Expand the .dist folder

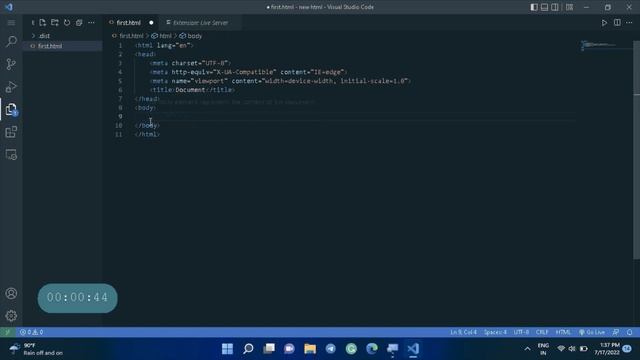click(x=62, y=36)
